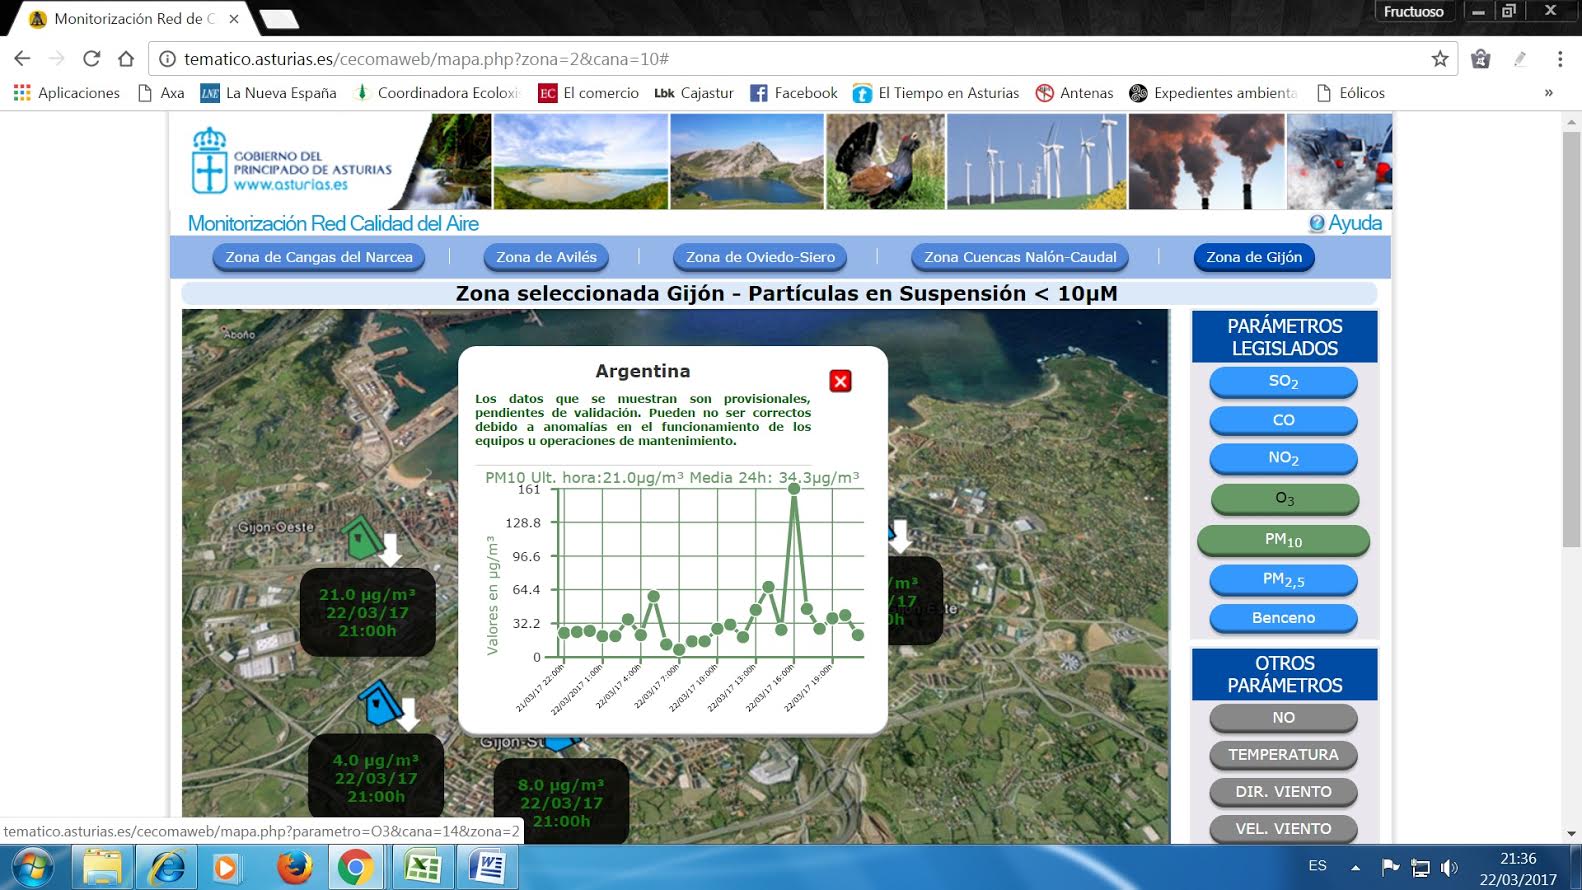
Task: Click the page's vertical scrollbar
Action: coord(1571,340)
